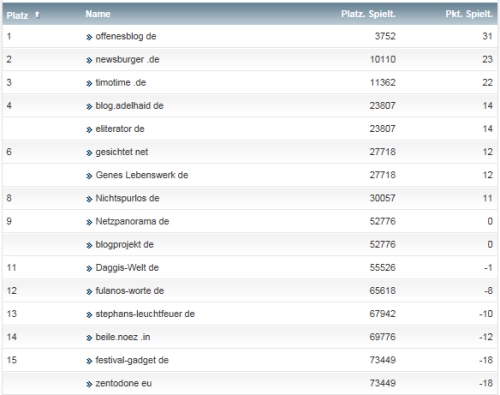
Task: Sort by Platz. Spielt. column header
Action: coord(368,14)
